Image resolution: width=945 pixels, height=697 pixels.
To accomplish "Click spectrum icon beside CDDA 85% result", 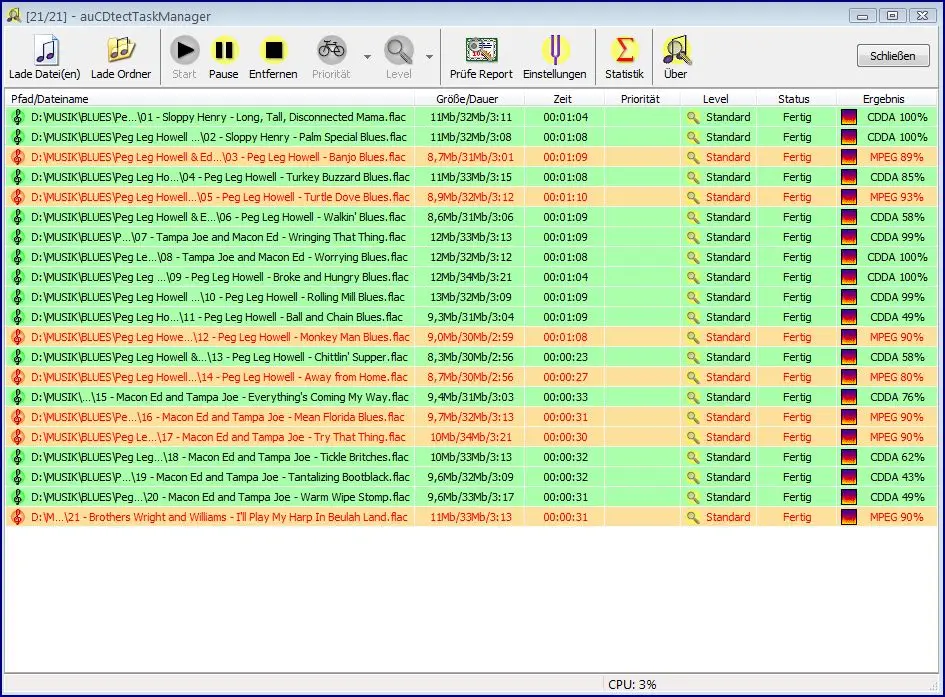I will tap(849, 177).
